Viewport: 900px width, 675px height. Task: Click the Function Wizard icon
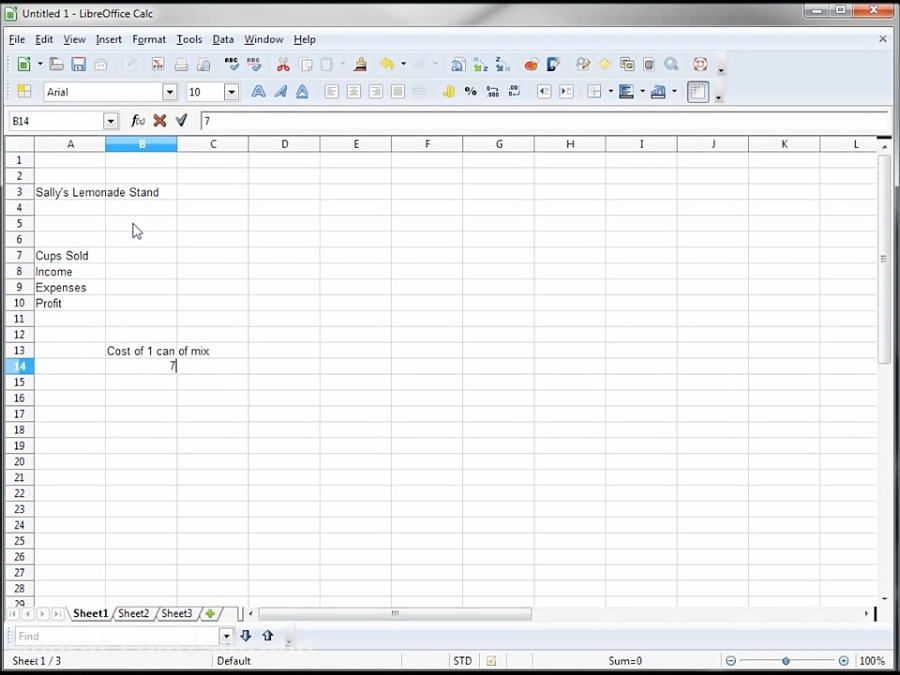[x=138, y=121]
